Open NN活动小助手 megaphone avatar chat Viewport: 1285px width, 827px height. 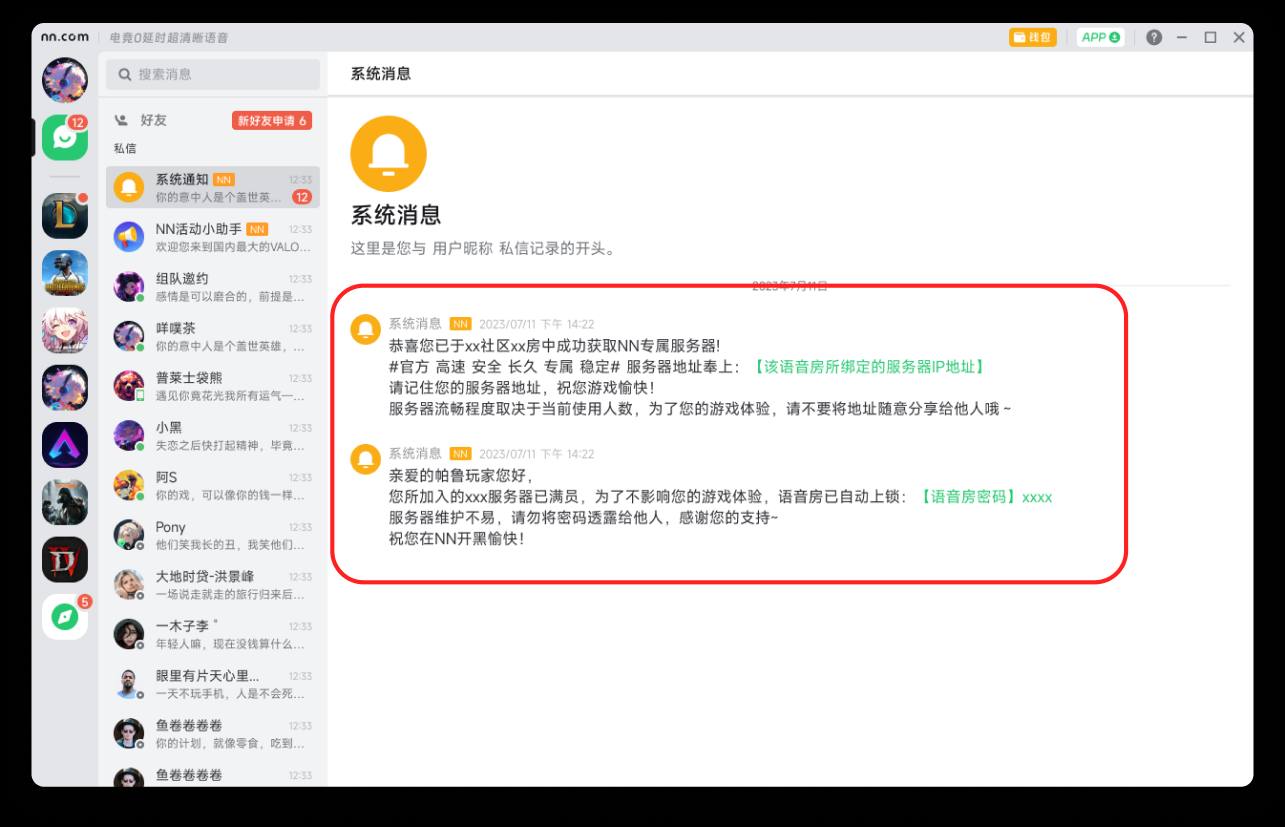pos(129,237)
